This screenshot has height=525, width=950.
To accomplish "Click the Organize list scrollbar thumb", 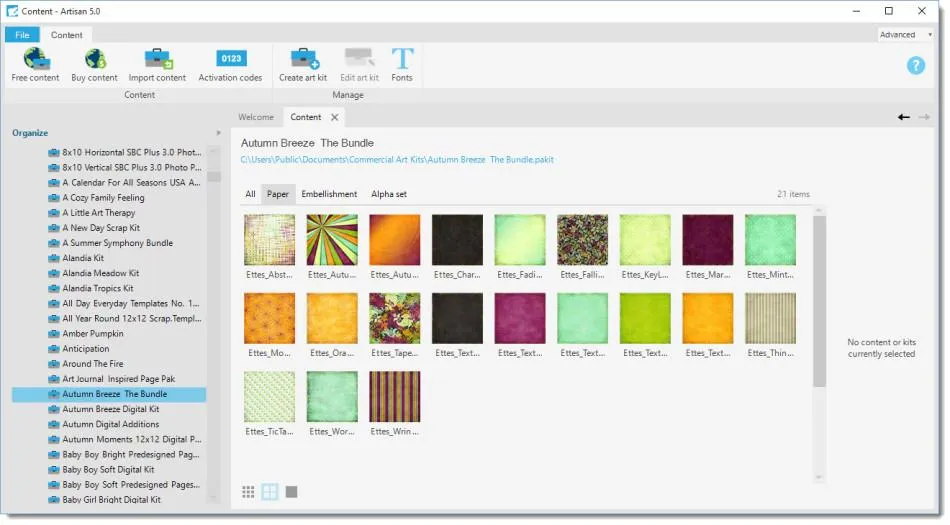I will coord(213,177).
